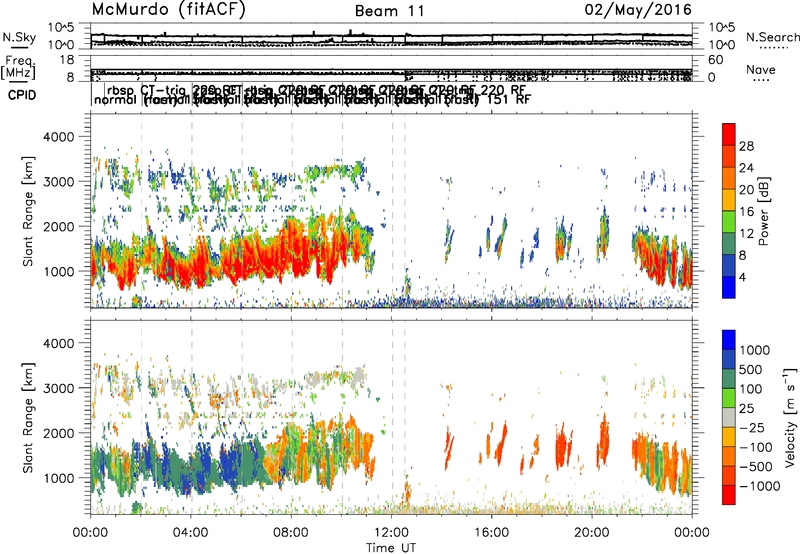
Task: Click the 'Velocity [m s-1]' colorbar title
Action: (790, 417)
